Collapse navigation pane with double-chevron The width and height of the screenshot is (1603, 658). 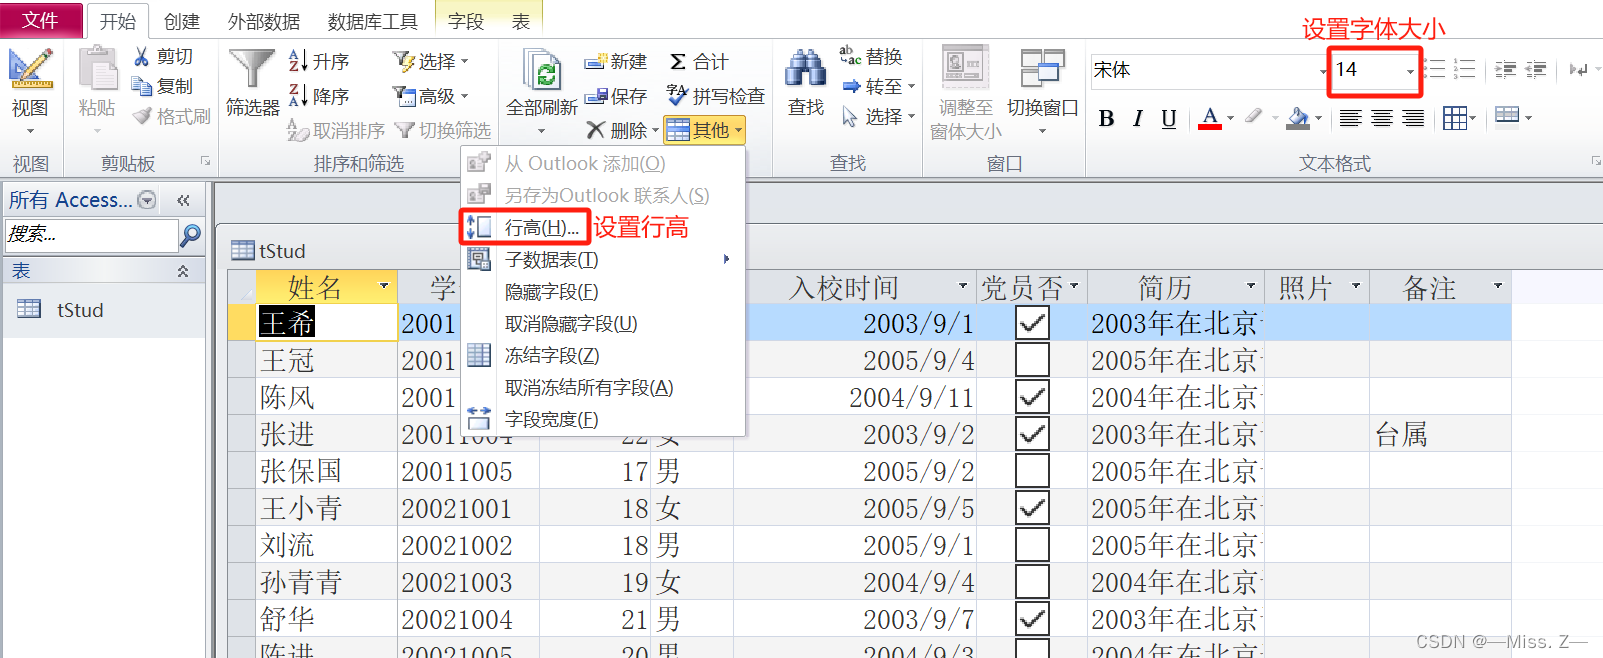tap(183, 200)
